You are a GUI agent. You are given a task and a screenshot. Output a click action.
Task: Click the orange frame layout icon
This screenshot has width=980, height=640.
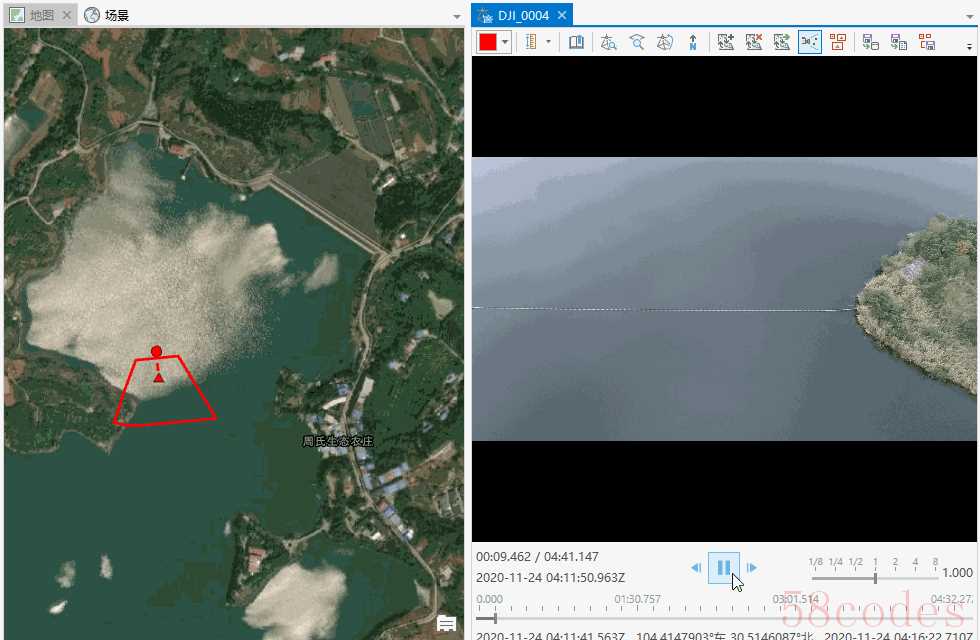tap(838, 42)
